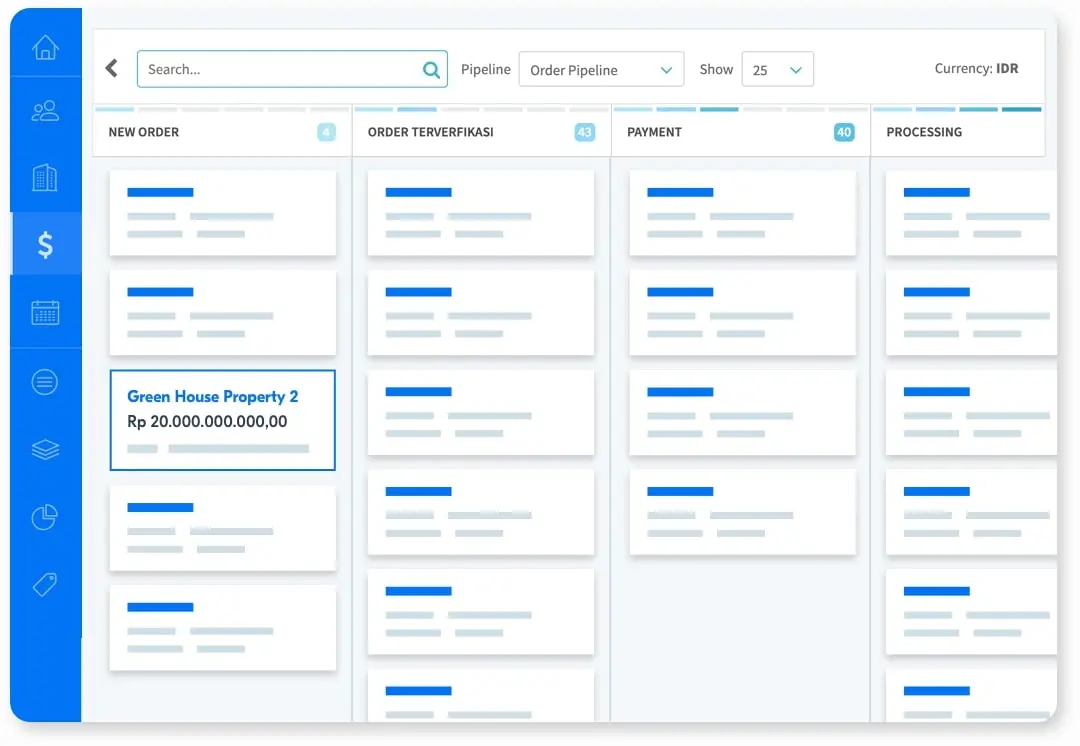
Task: Open the Show 25 entries dropdown
Action: point(778,70)
